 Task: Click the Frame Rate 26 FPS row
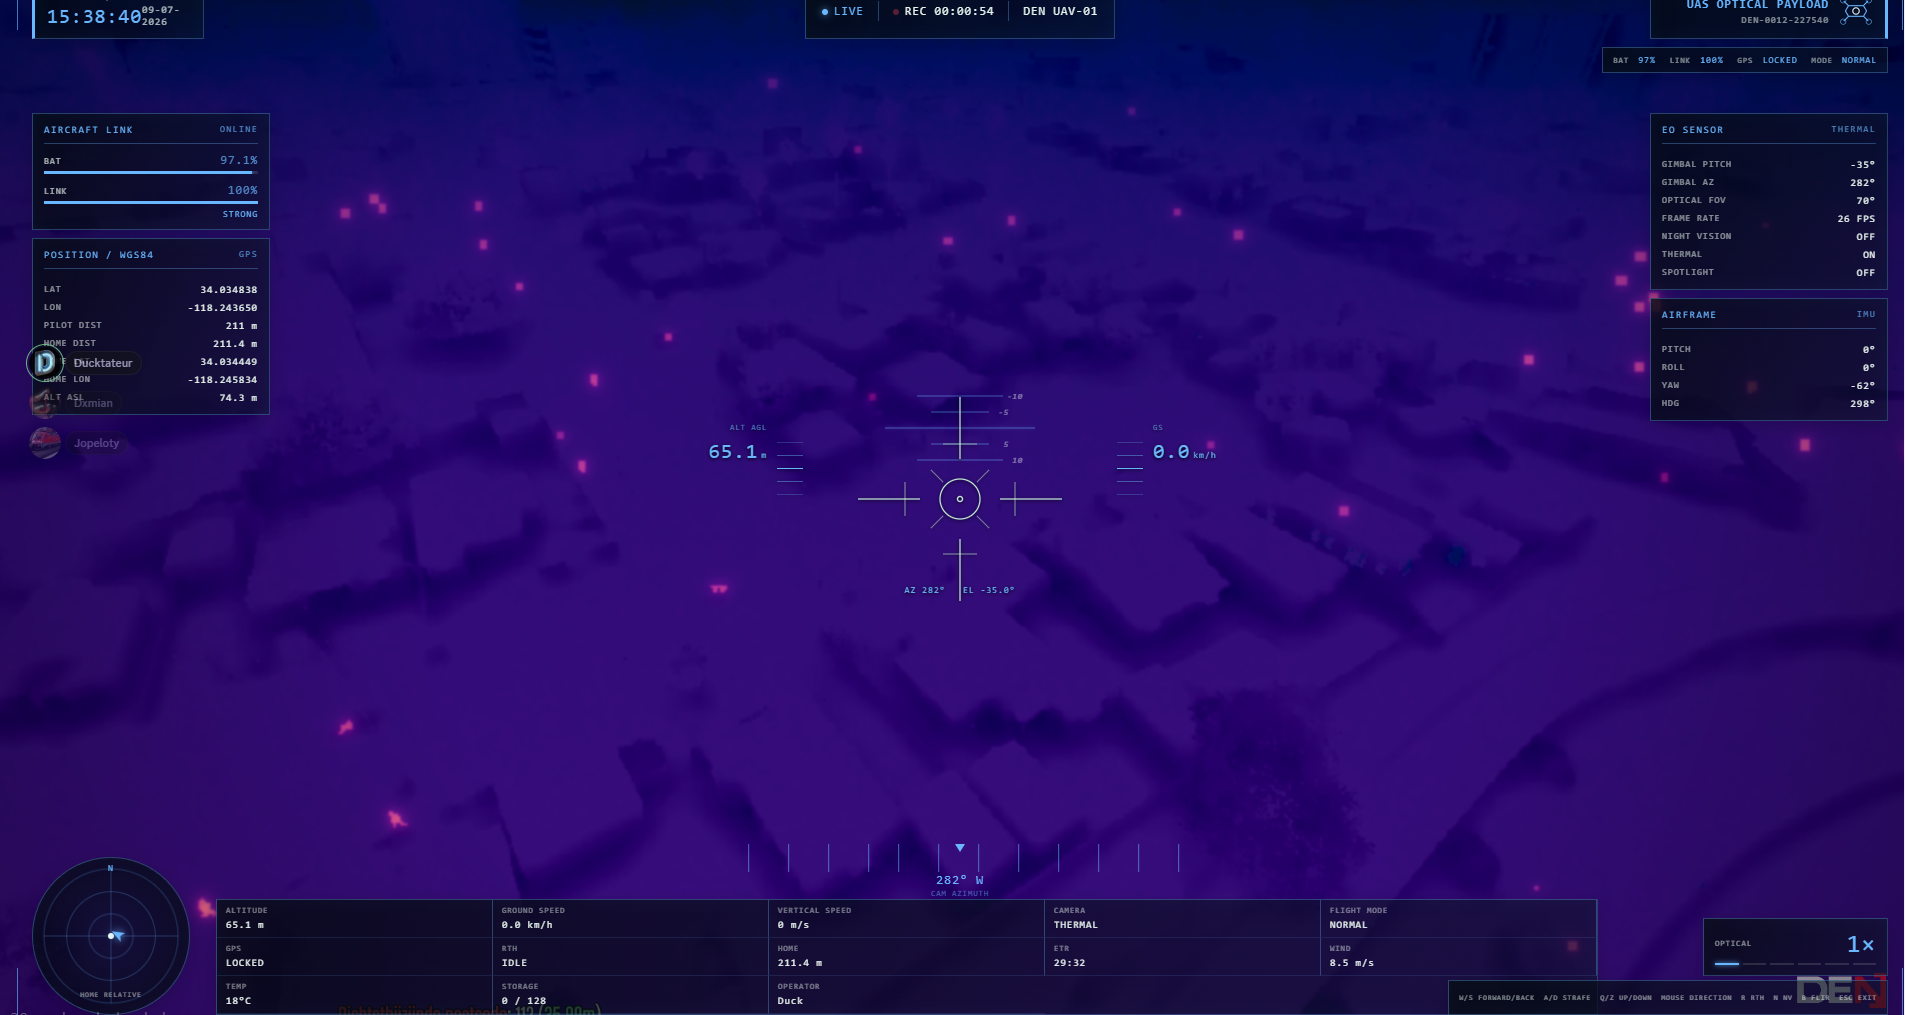coord(1768,219)
